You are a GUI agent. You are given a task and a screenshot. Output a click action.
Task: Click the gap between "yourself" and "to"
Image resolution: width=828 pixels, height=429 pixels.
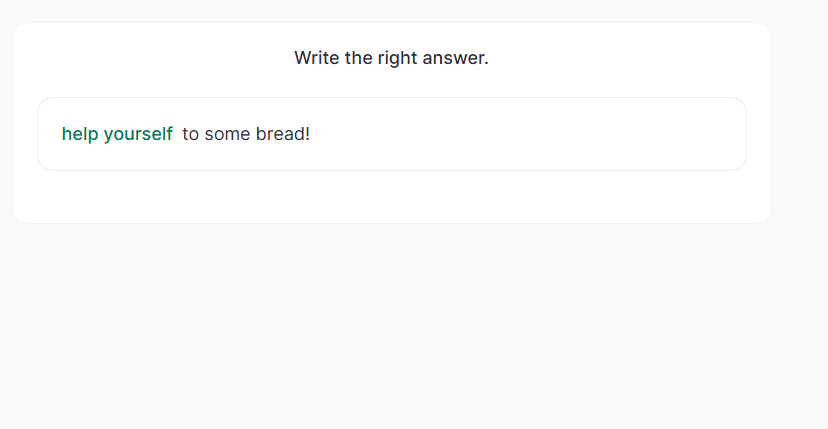point(178,134)
